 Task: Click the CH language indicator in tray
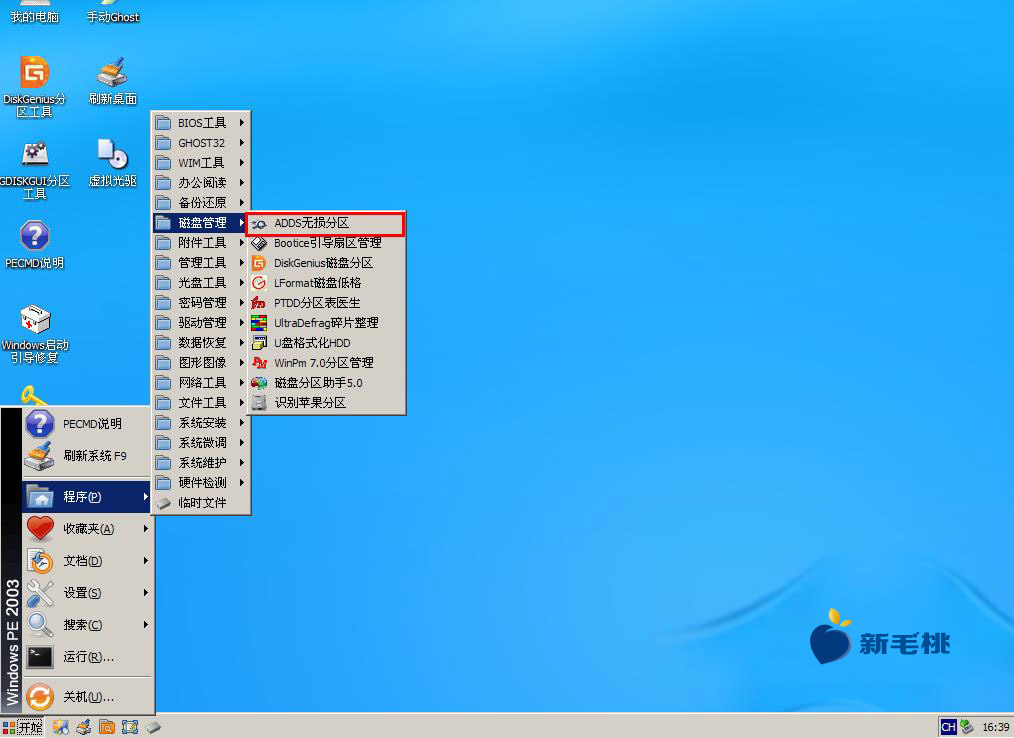(949, 728)
